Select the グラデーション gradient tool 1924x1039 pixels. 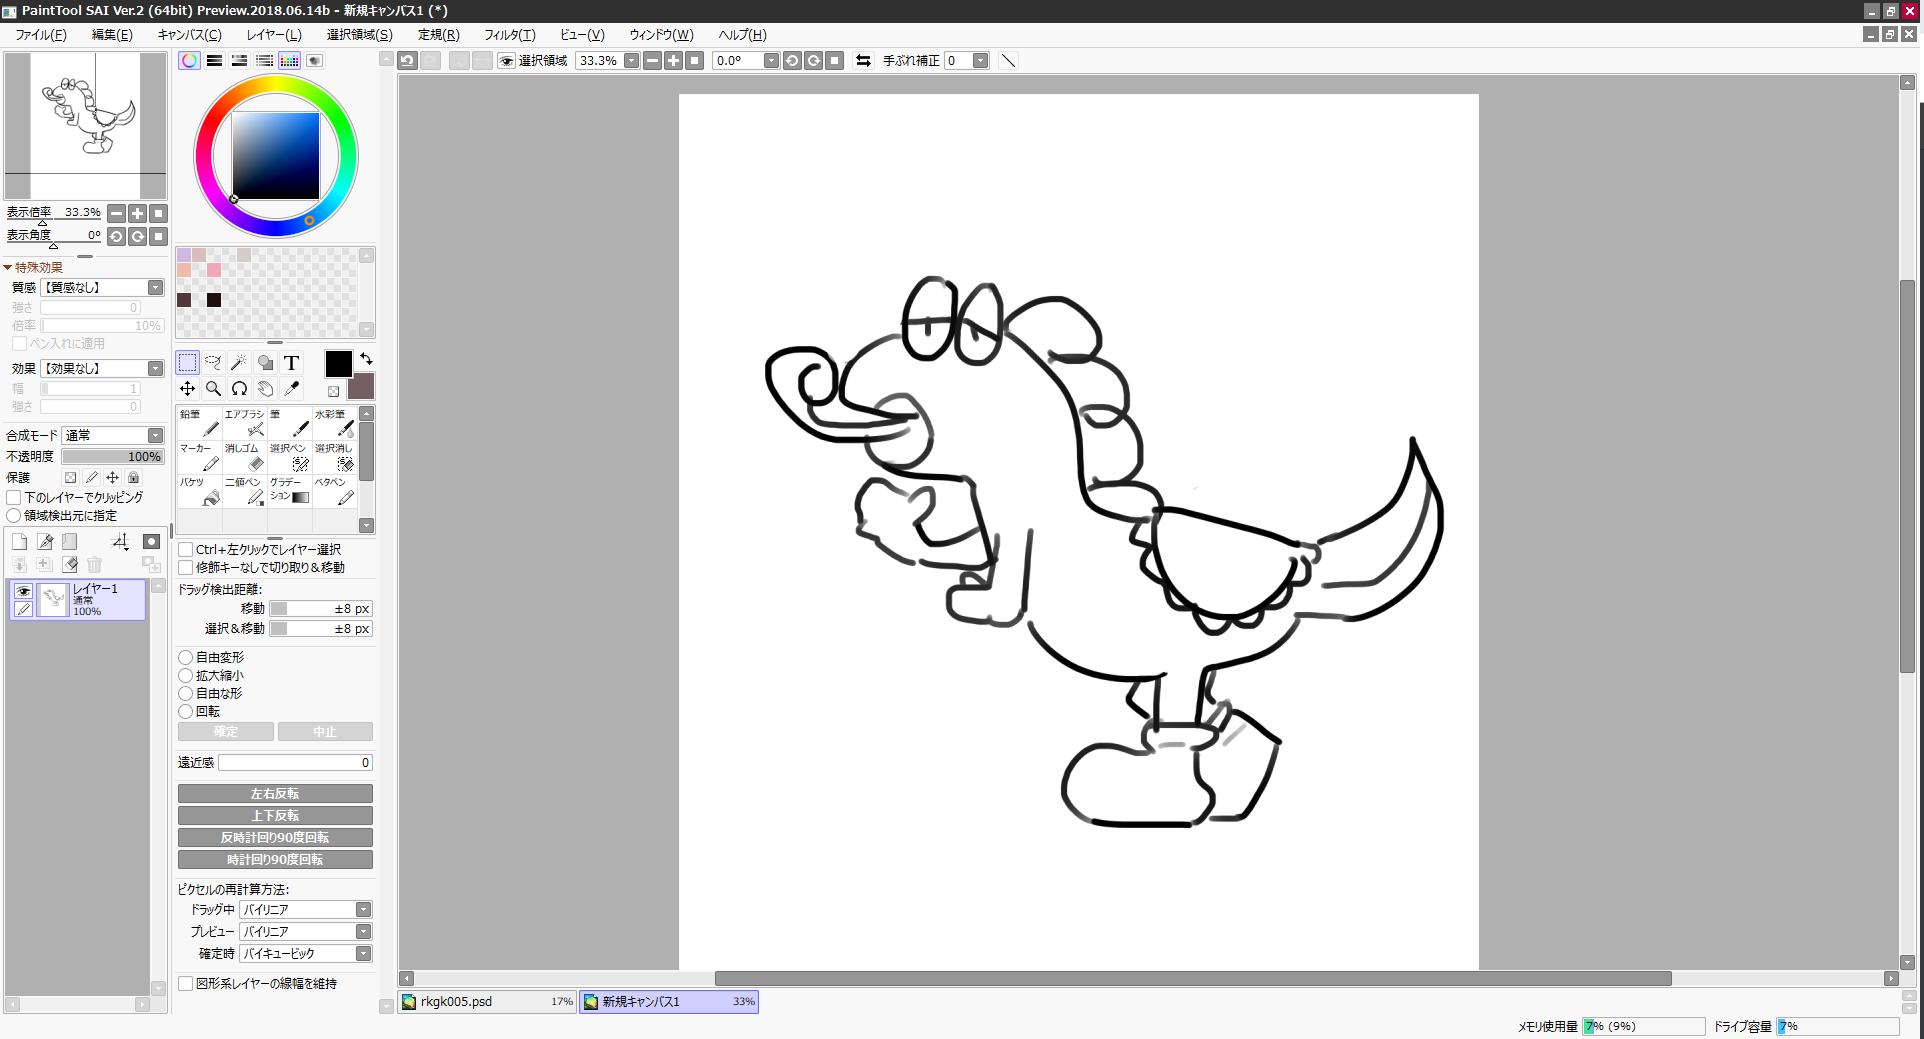pos(290,491)
